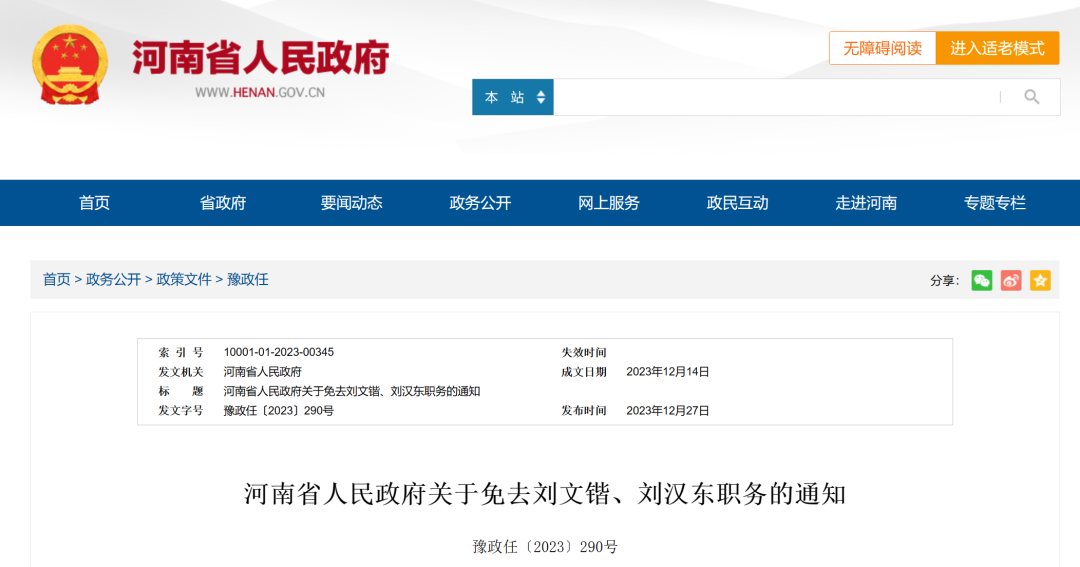Navigate to 走进河南 section
Screen dimensions: 1080x567
click(866, 203)
